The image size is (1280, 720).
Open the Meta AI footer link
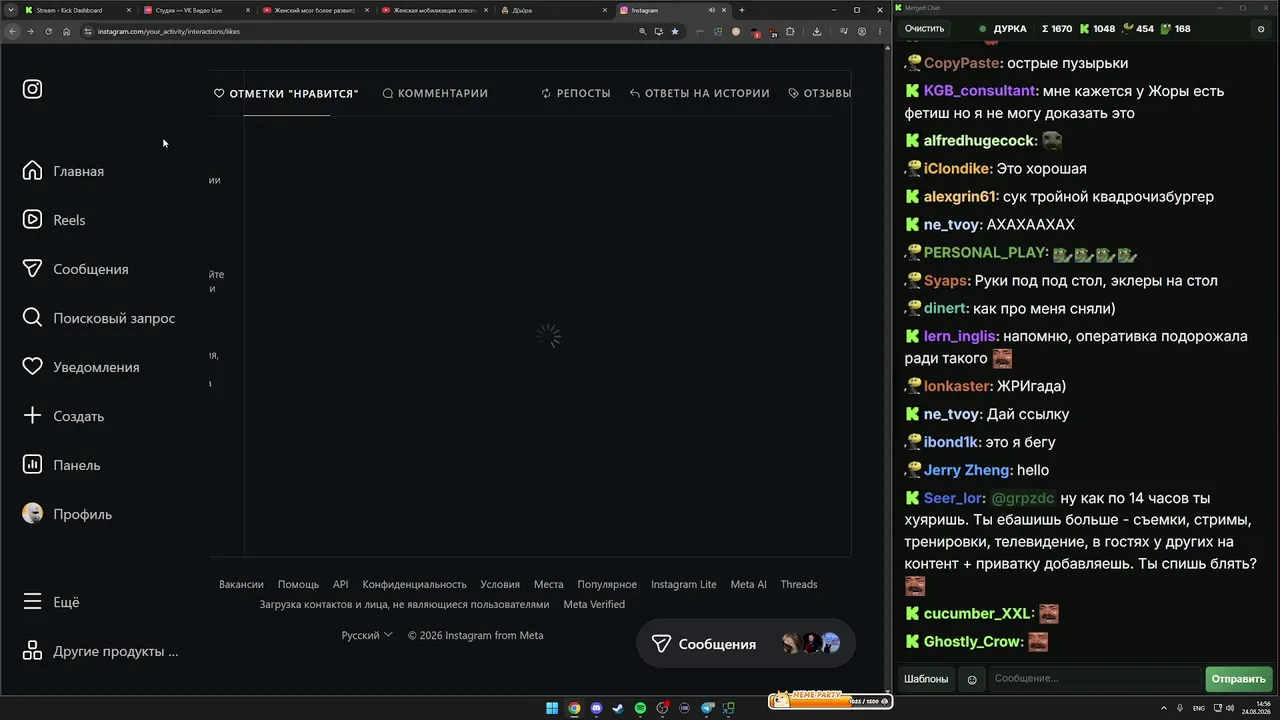coord(749,584)
